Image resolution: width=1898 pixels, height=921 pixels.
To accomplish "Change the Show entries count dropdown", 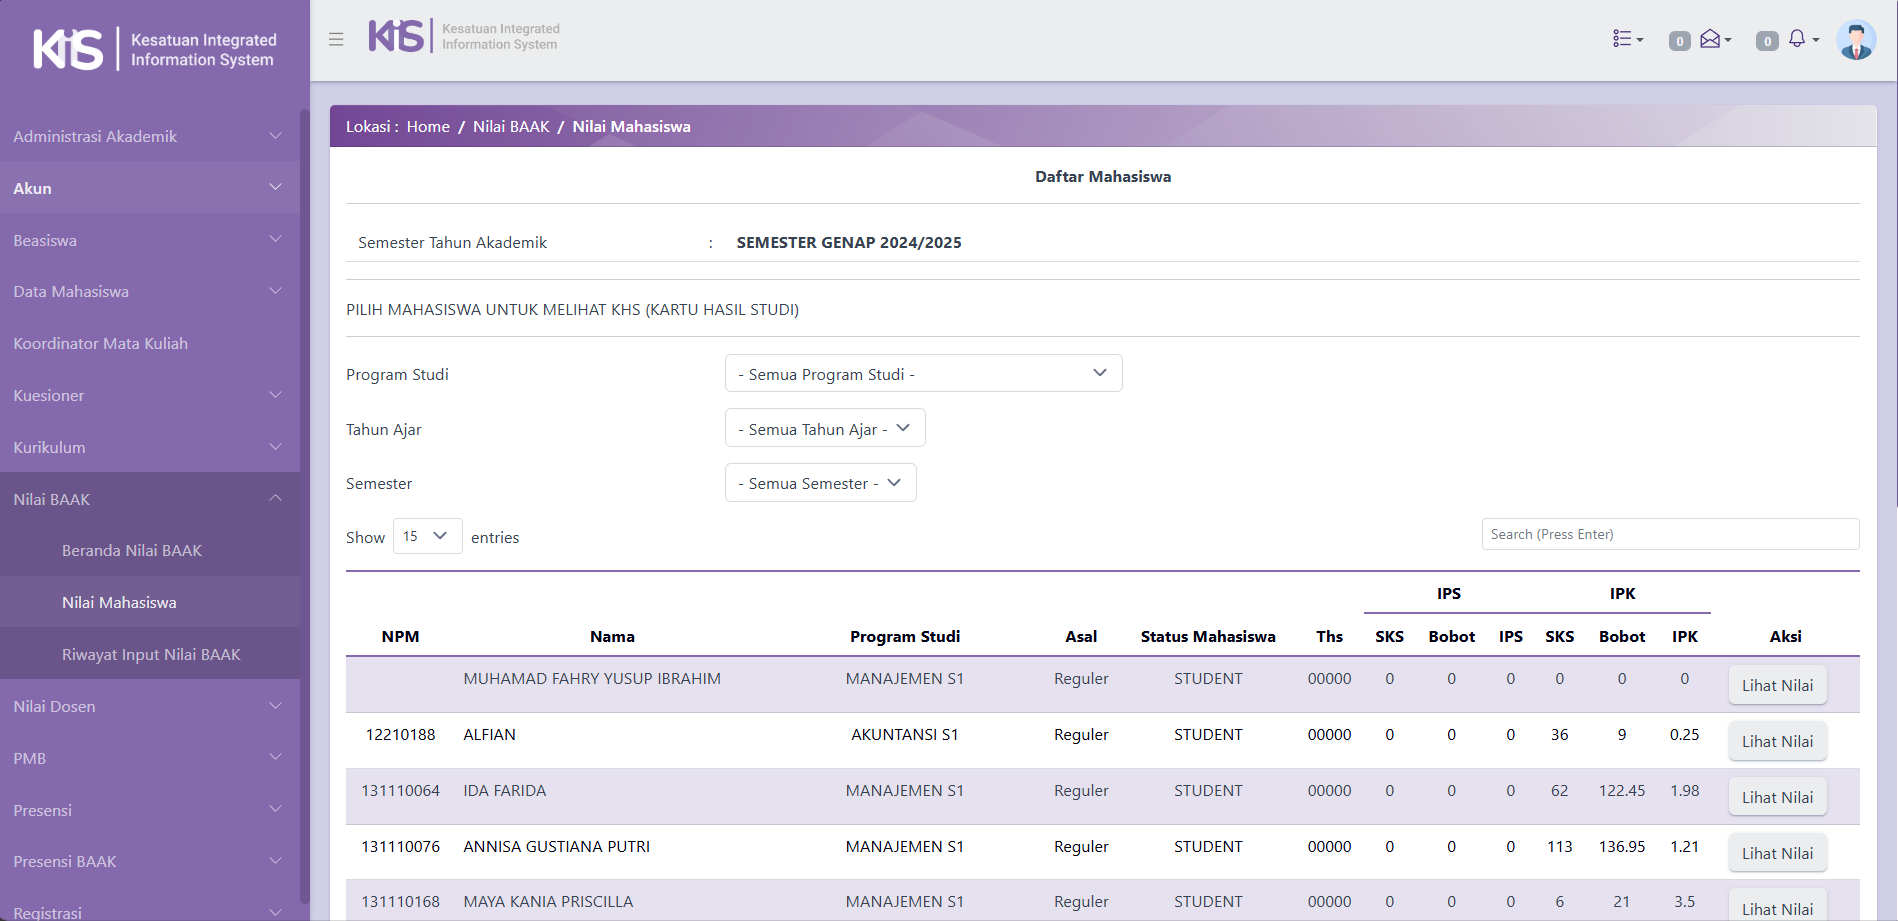I will (427, 537).
